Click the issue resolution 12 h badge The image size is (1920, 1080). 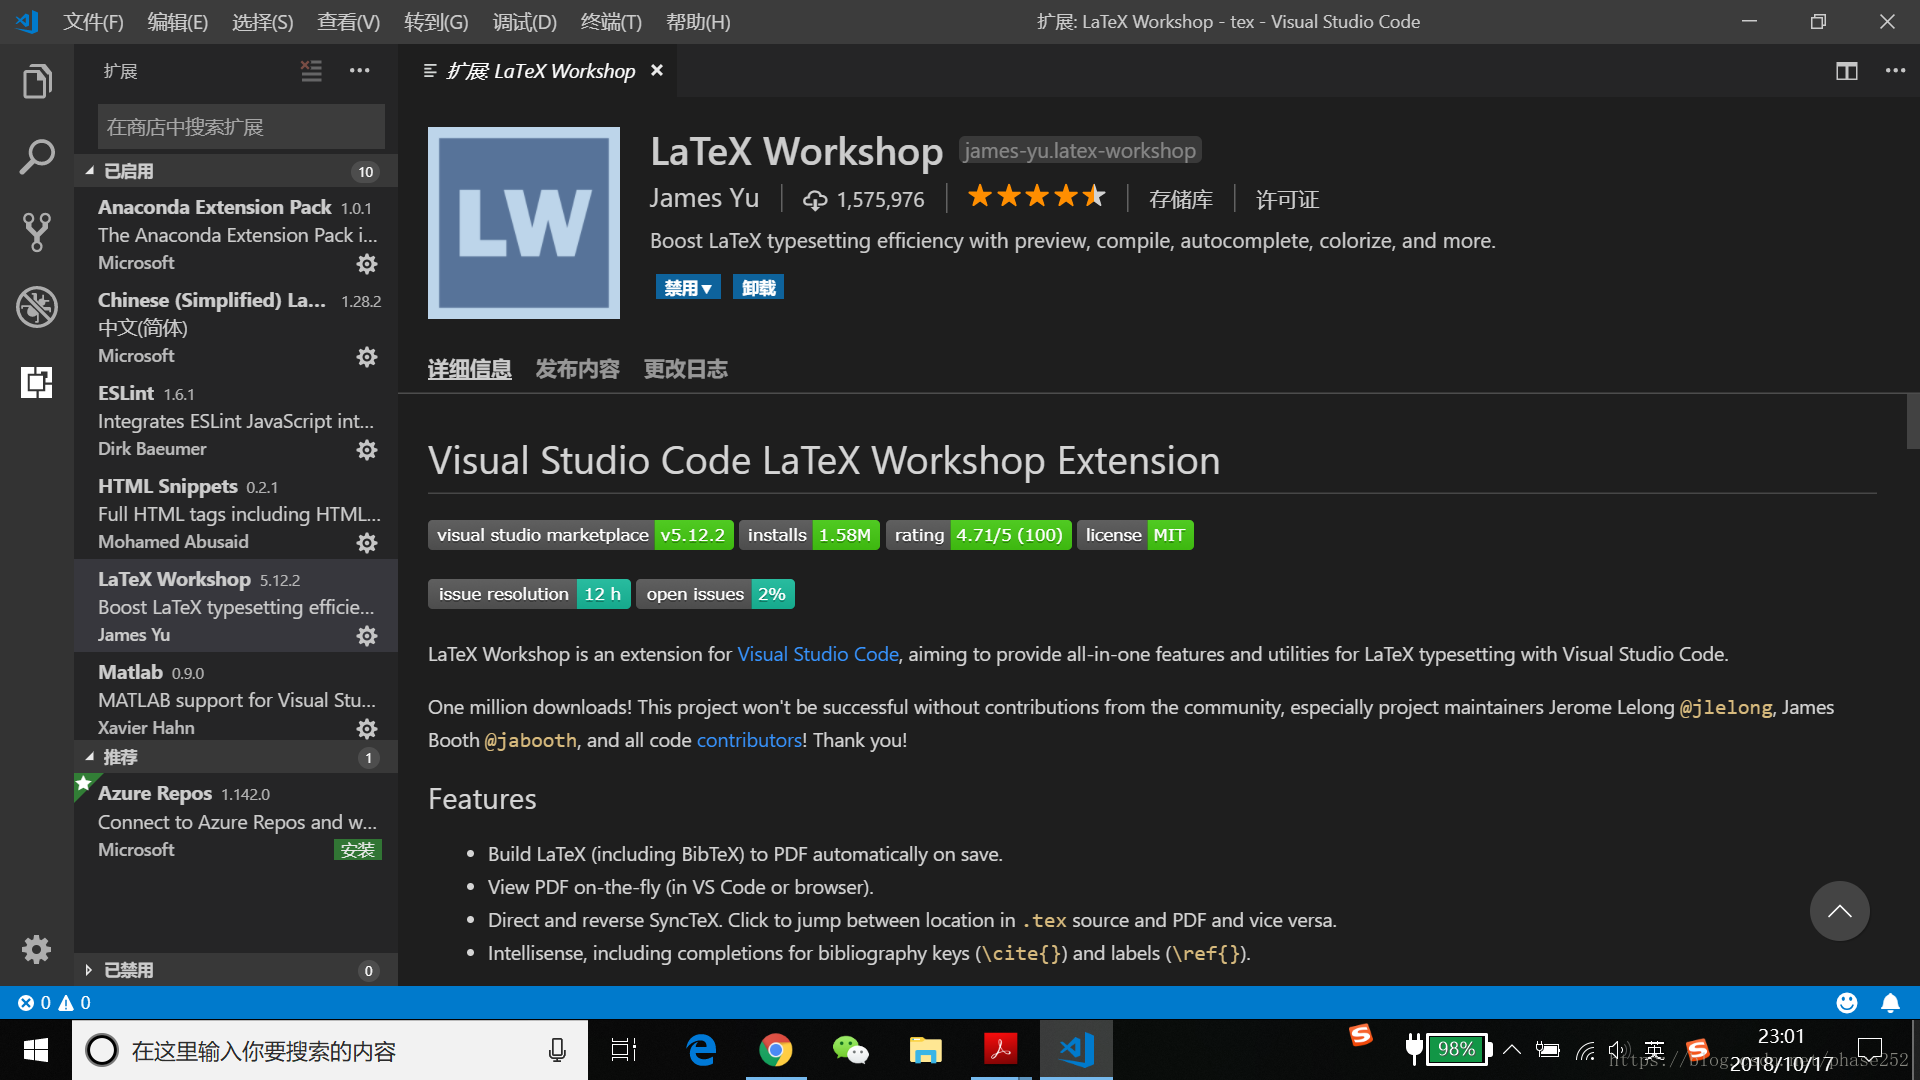pyautogui.click(x=530, y=594)
